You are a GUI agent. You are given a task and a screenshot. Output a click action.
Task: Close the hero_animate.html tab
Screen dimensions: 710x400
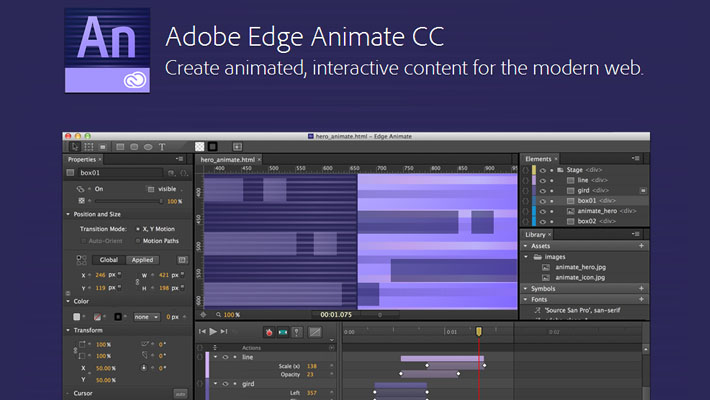259,159
